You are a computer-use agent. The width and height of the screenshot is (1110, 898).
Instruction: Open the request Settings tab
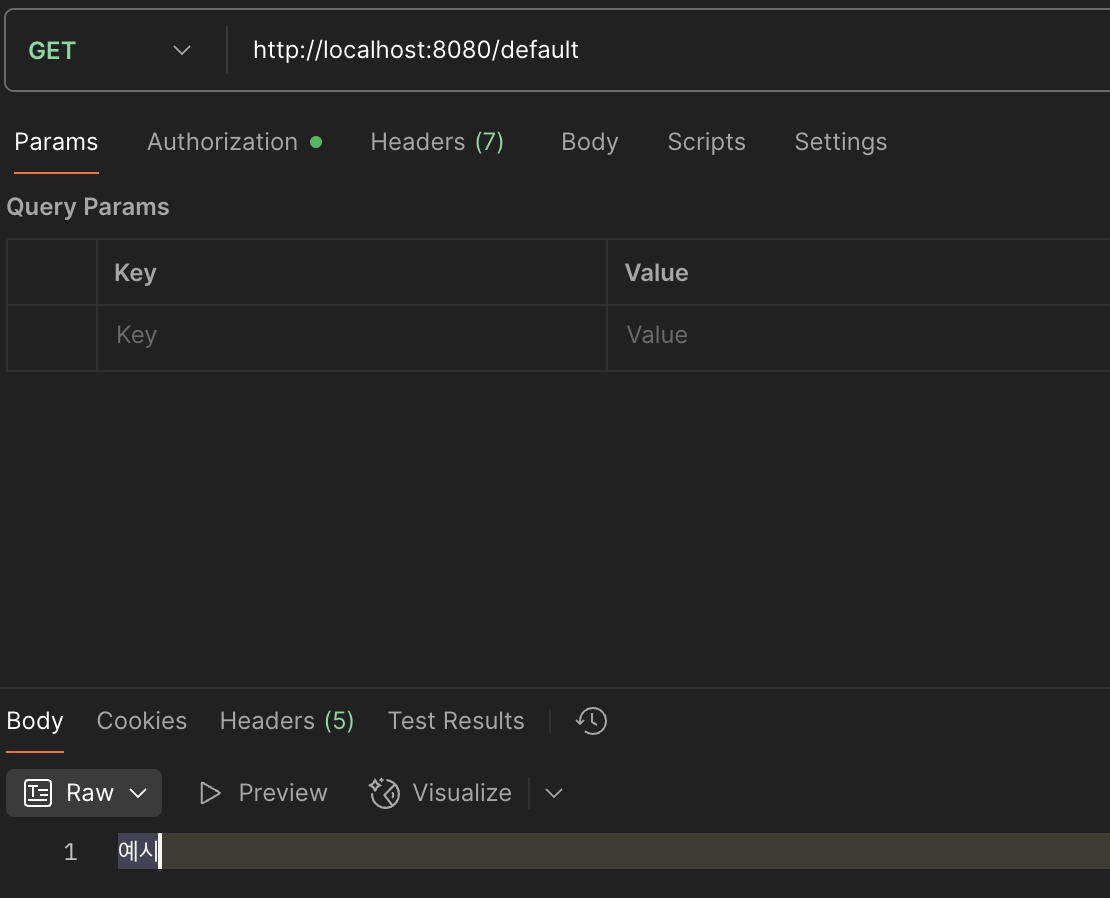[840, 142]
